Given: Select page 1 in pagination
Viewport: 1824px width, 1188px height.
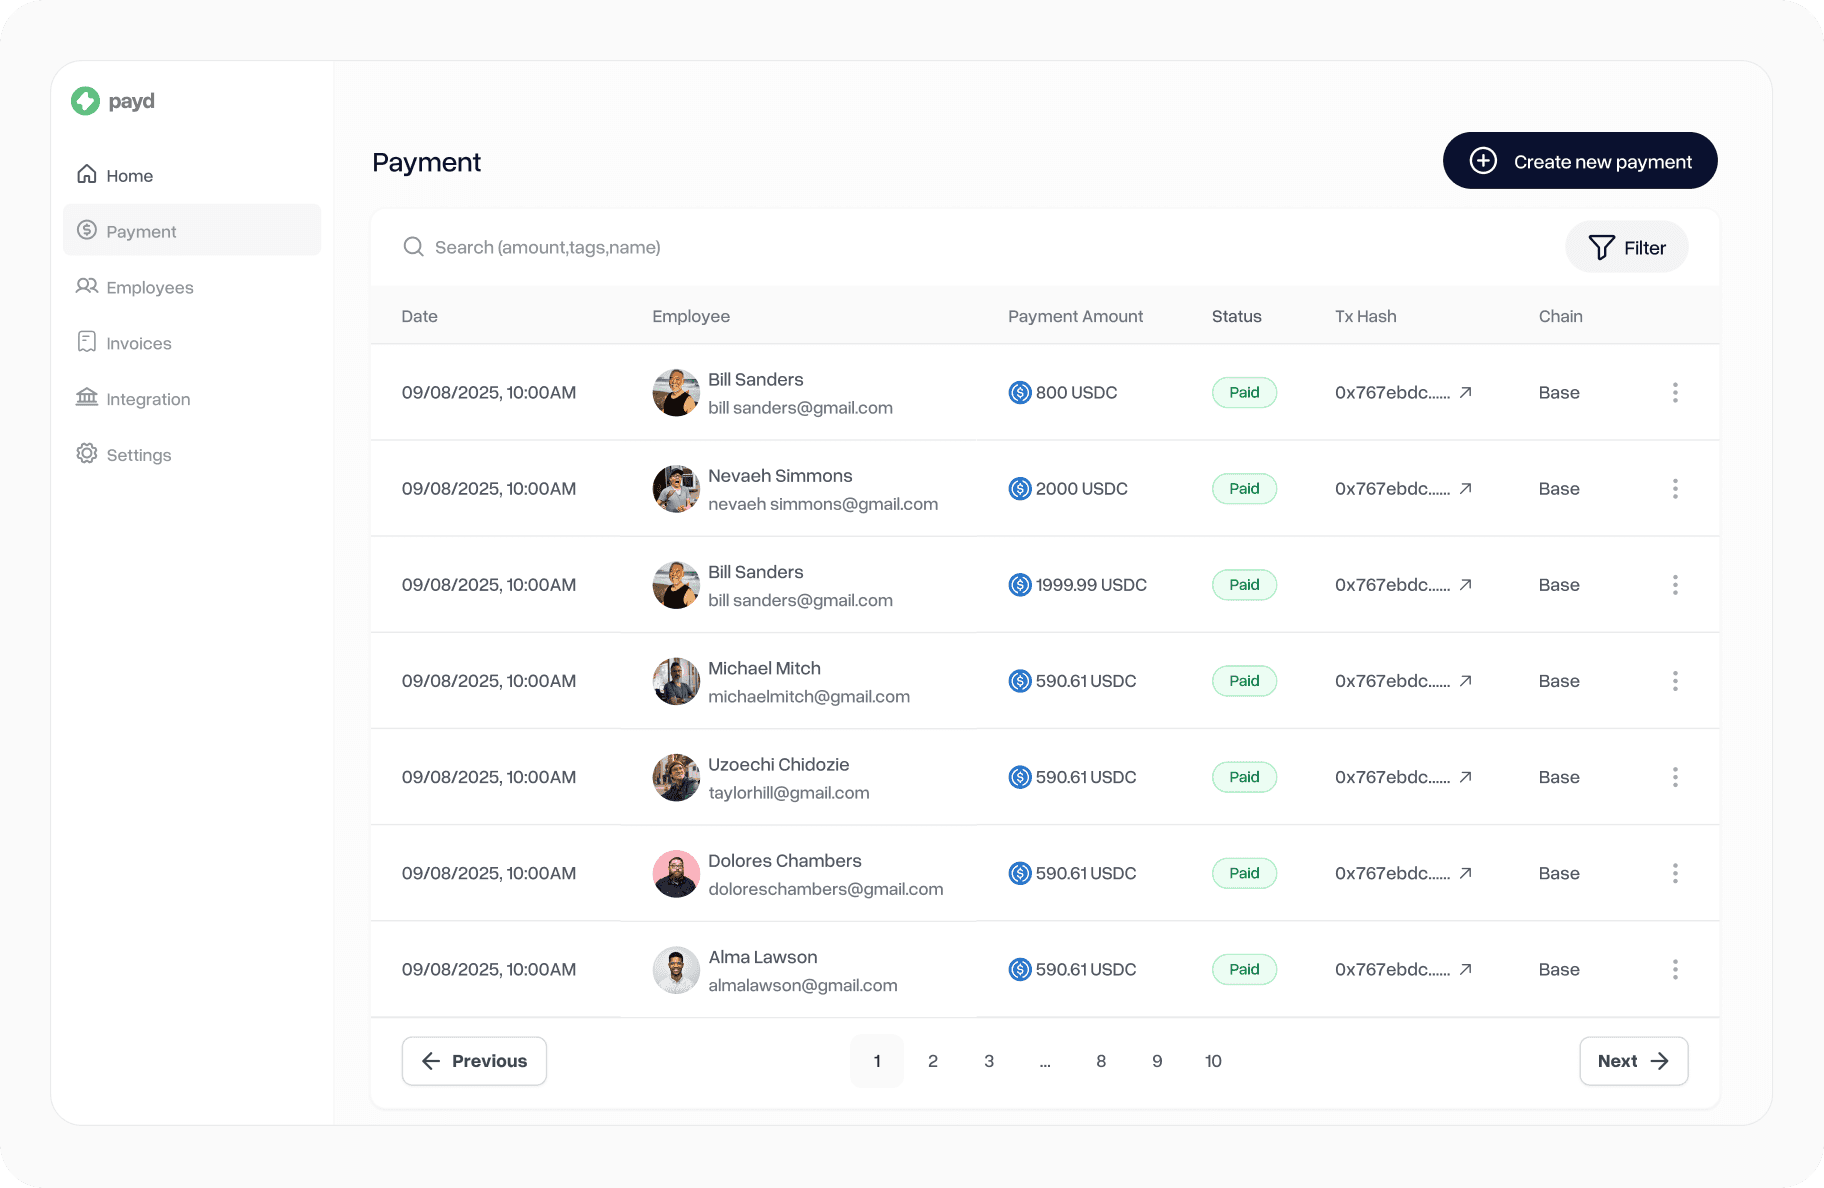Looking at the screenshot, I should pos(877,1061).
